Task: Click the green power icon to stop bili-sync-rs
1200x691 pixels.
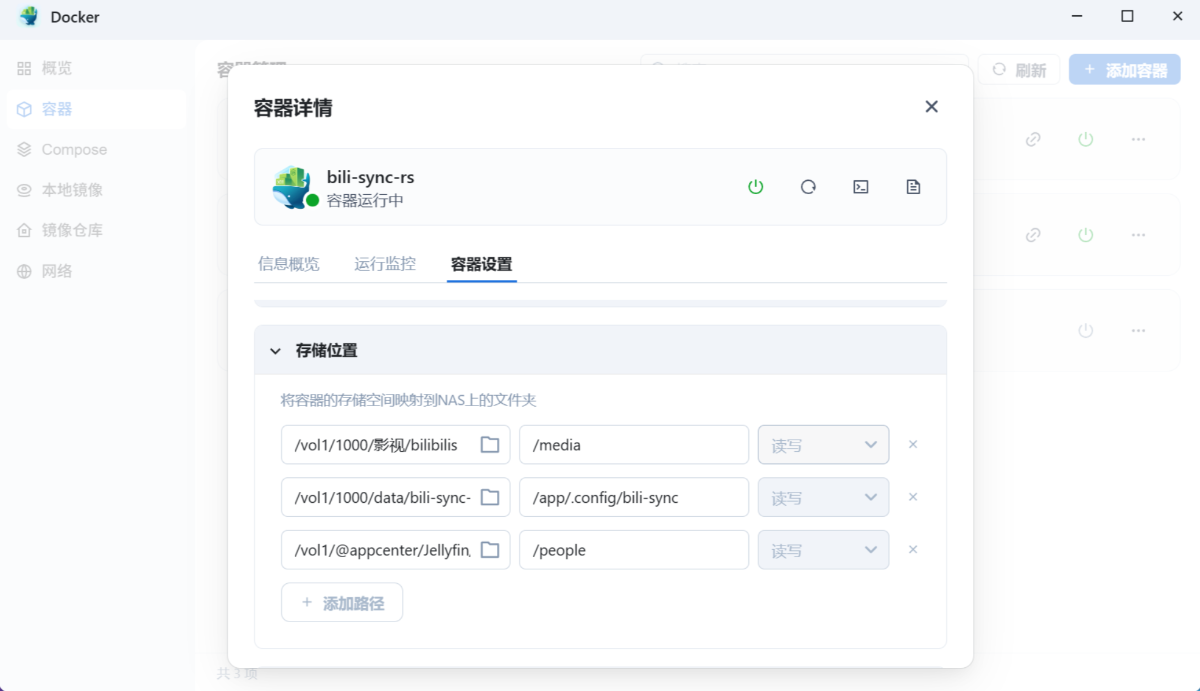Action: point(756,186)
